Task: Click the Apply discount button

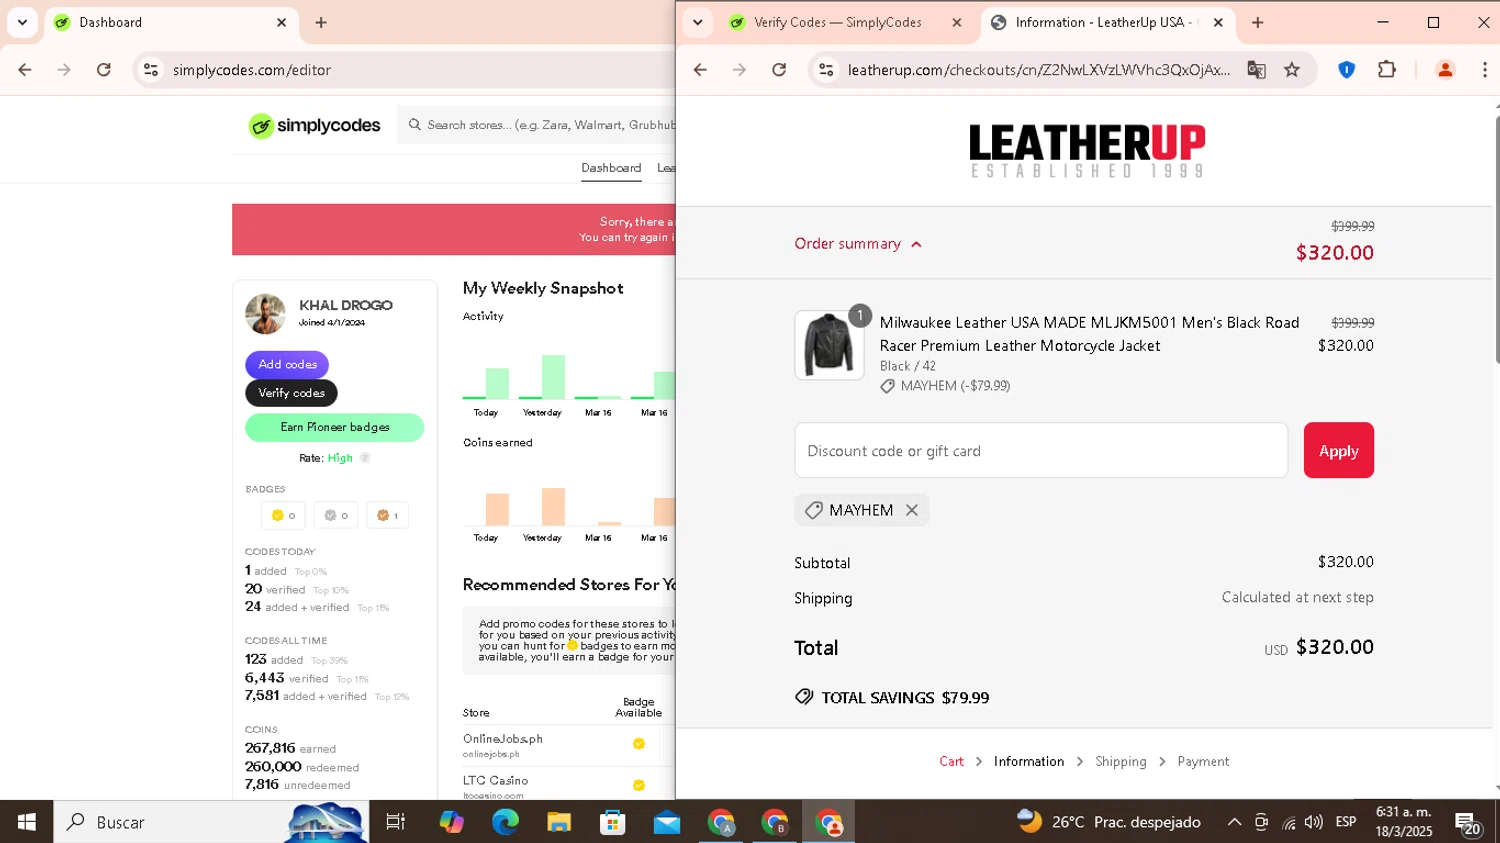Action: click(x=1338, y=451)
